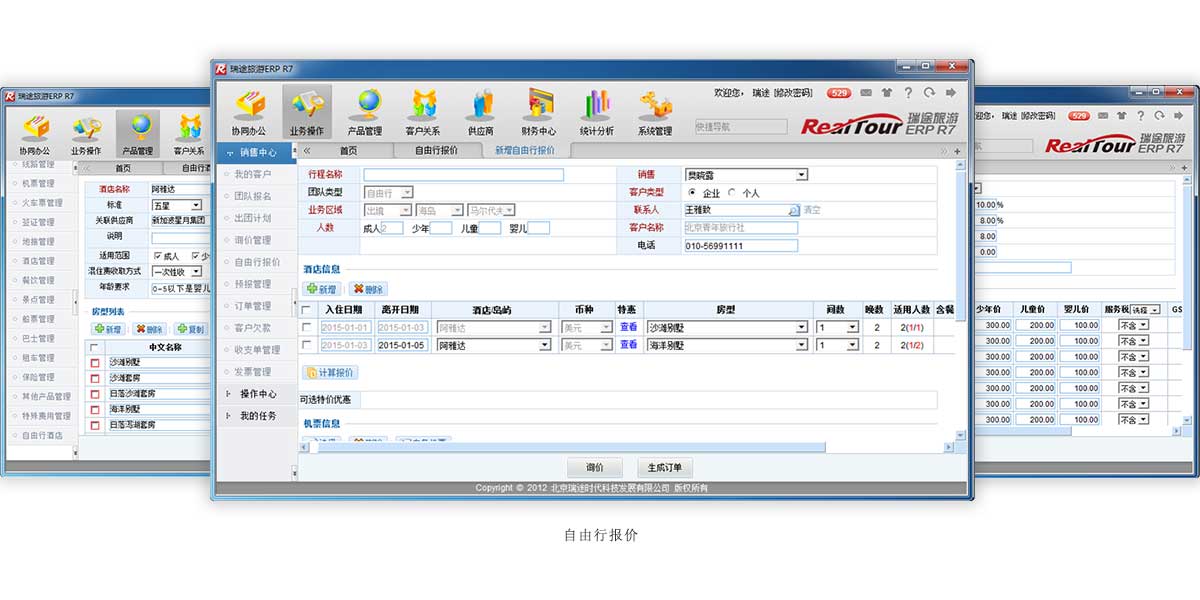Screen dimensions: 1200x600
Task: Open the 协同办公 module icon
Action: pos(249,108)
